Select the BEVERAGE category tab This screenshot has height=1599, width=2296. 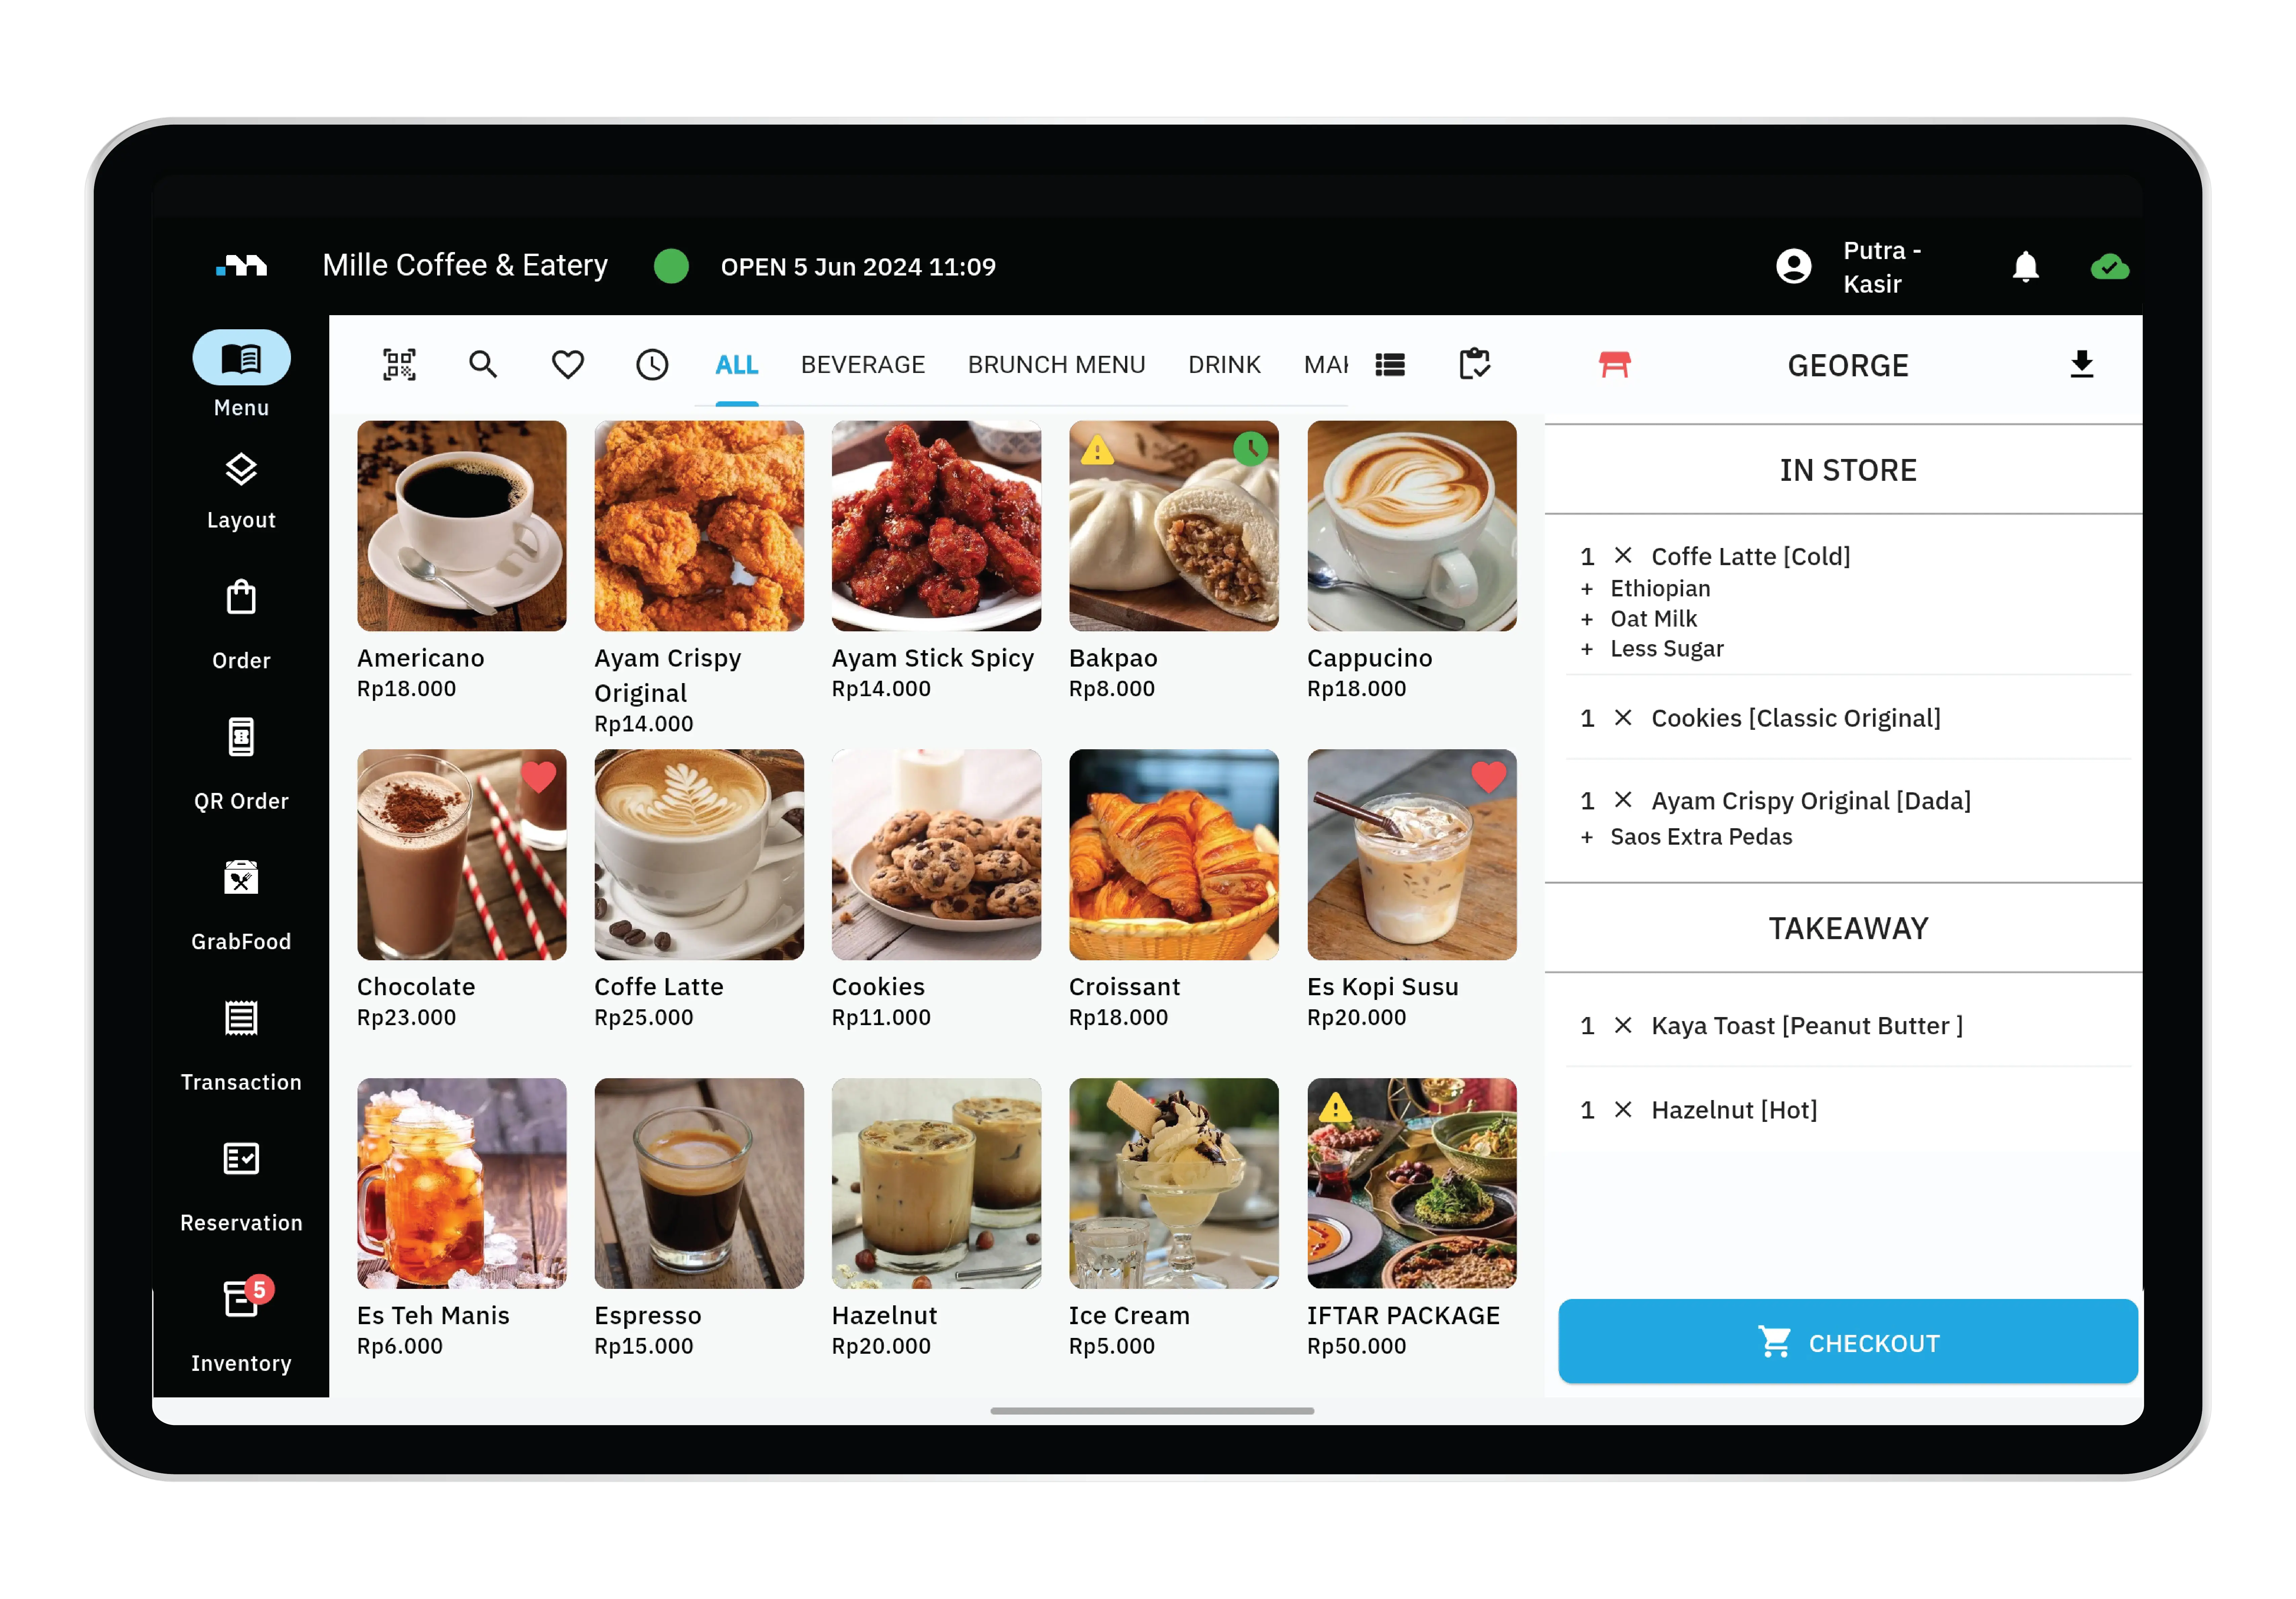pyautogui.click(x=863, y=365)
